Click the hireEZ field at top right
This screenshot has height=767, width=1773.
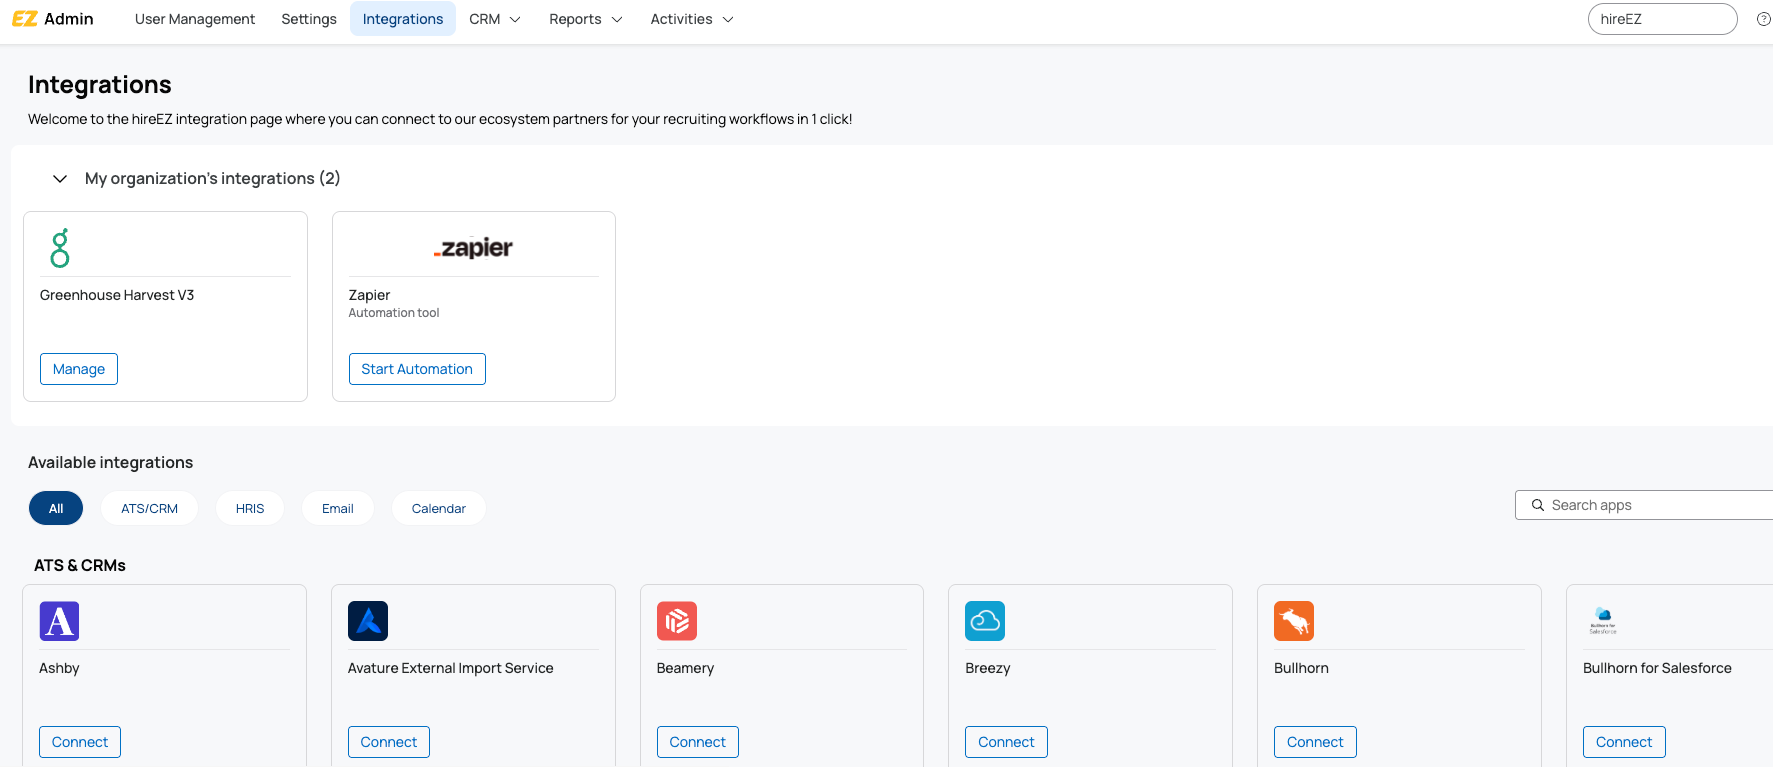tap(1662, 19)
